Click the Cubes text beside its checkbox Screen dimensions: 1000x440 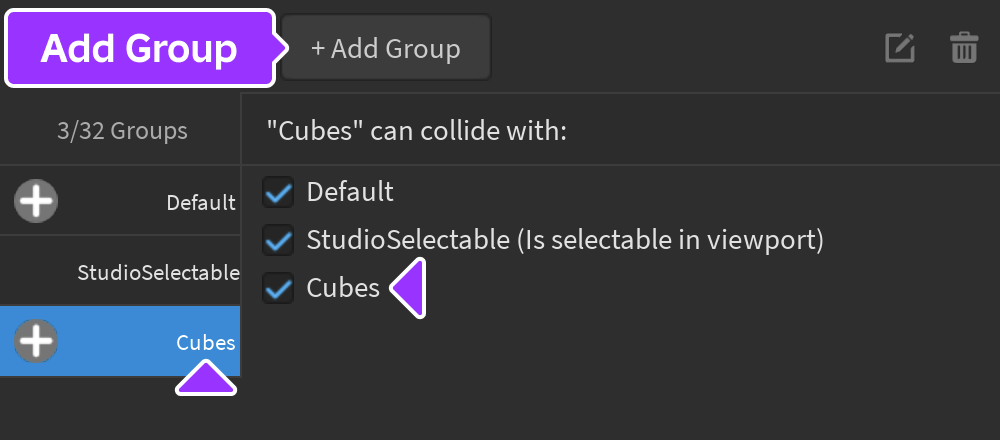(x=343, y=289)
